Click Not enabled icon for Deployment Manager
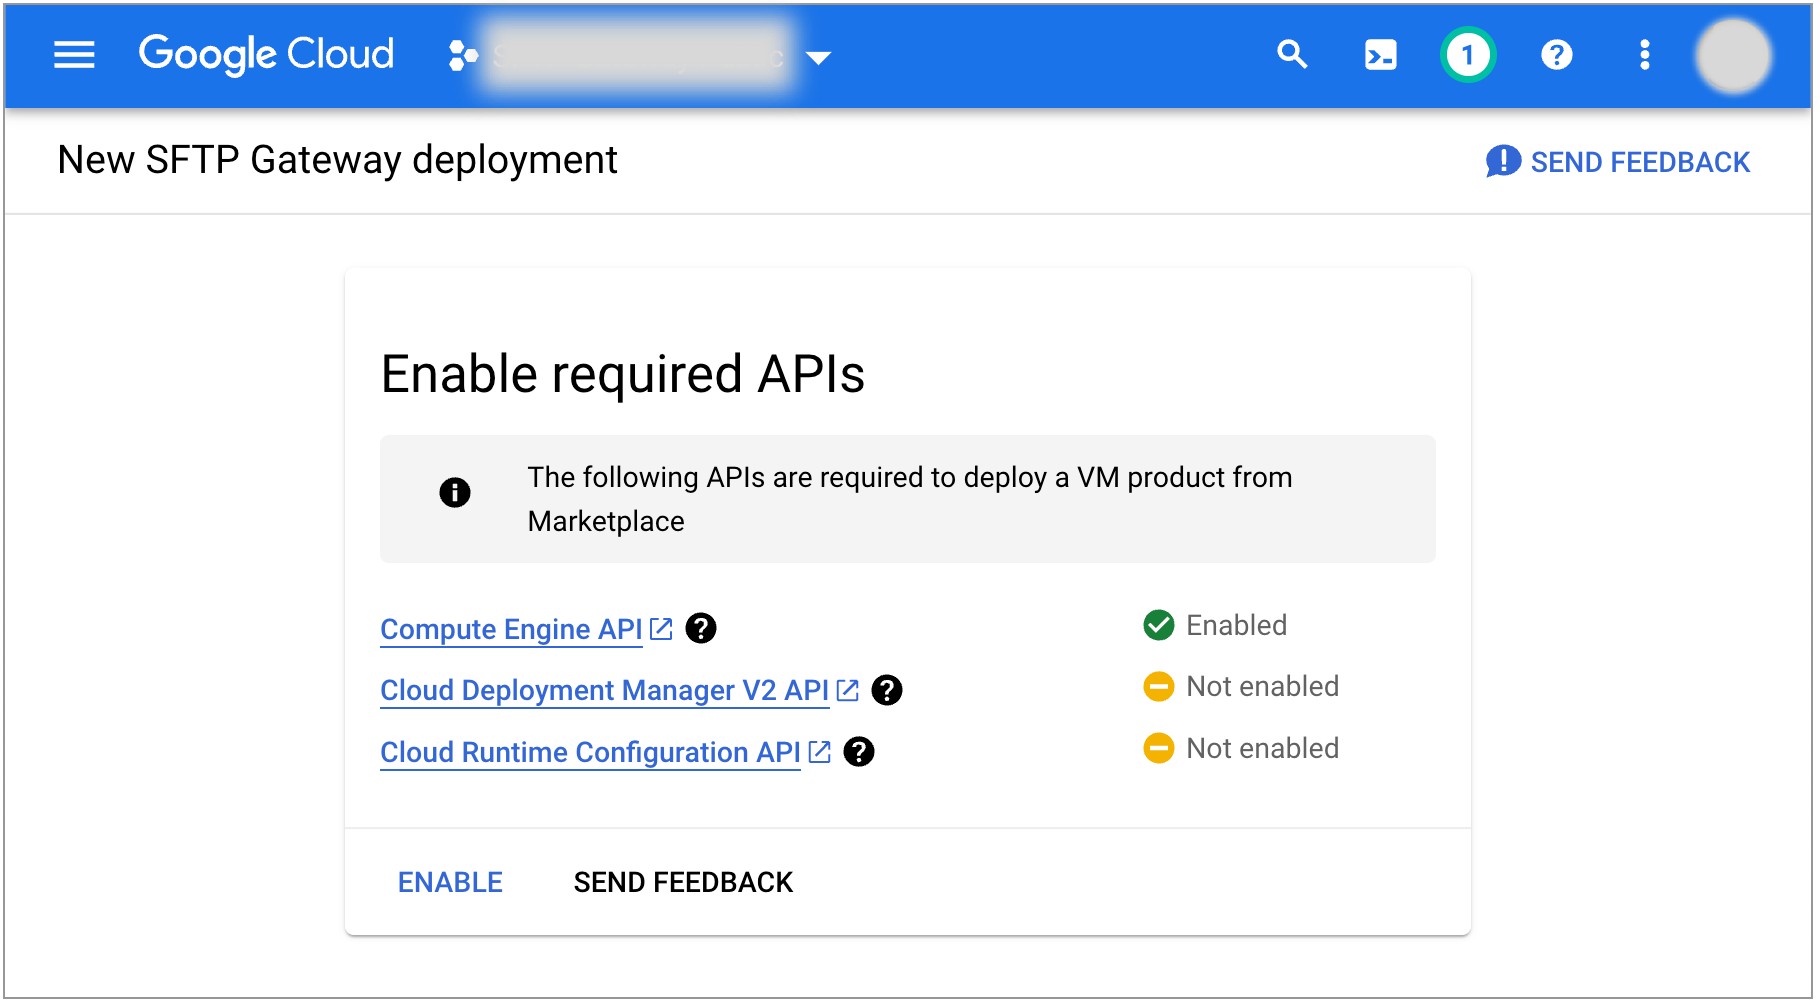1820x1002 pixels. (x=1158, y=687)
